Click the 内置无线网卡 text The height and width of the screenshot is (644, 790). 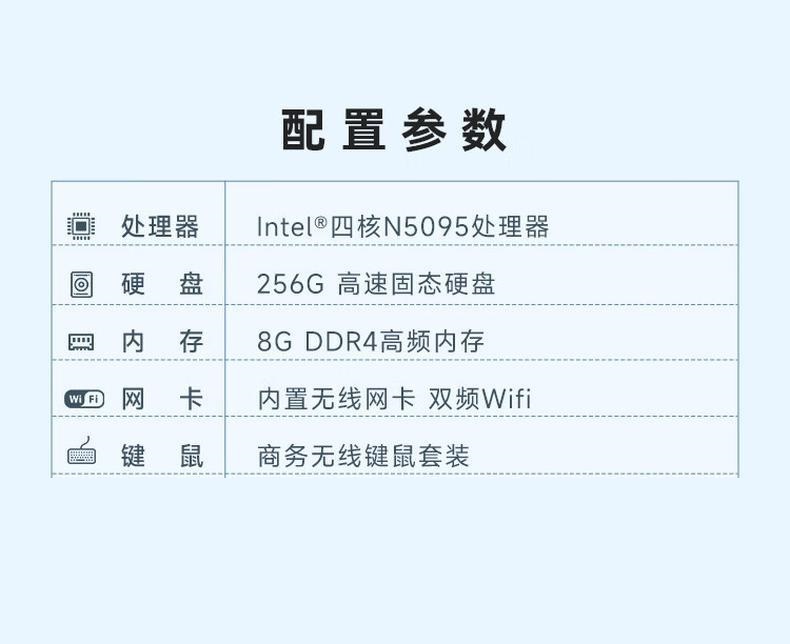(x=336, y=399)
